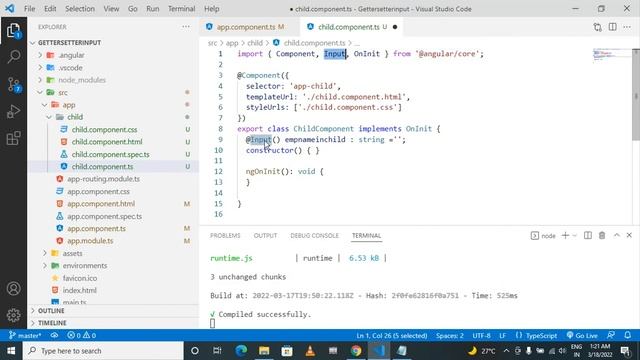
Task: Open the Extensions view
Action: pyautogui.click(x=13, y=138)
